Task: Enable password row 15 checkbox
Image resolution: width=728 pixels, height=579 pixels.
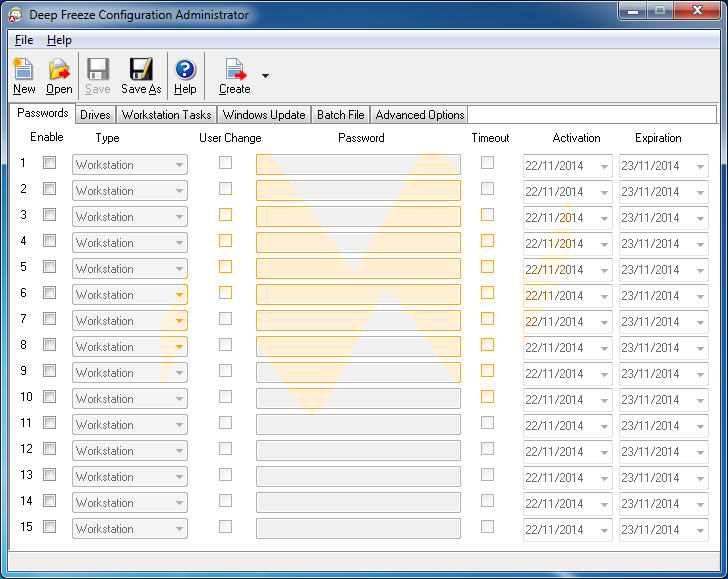Action: [49, 527]
